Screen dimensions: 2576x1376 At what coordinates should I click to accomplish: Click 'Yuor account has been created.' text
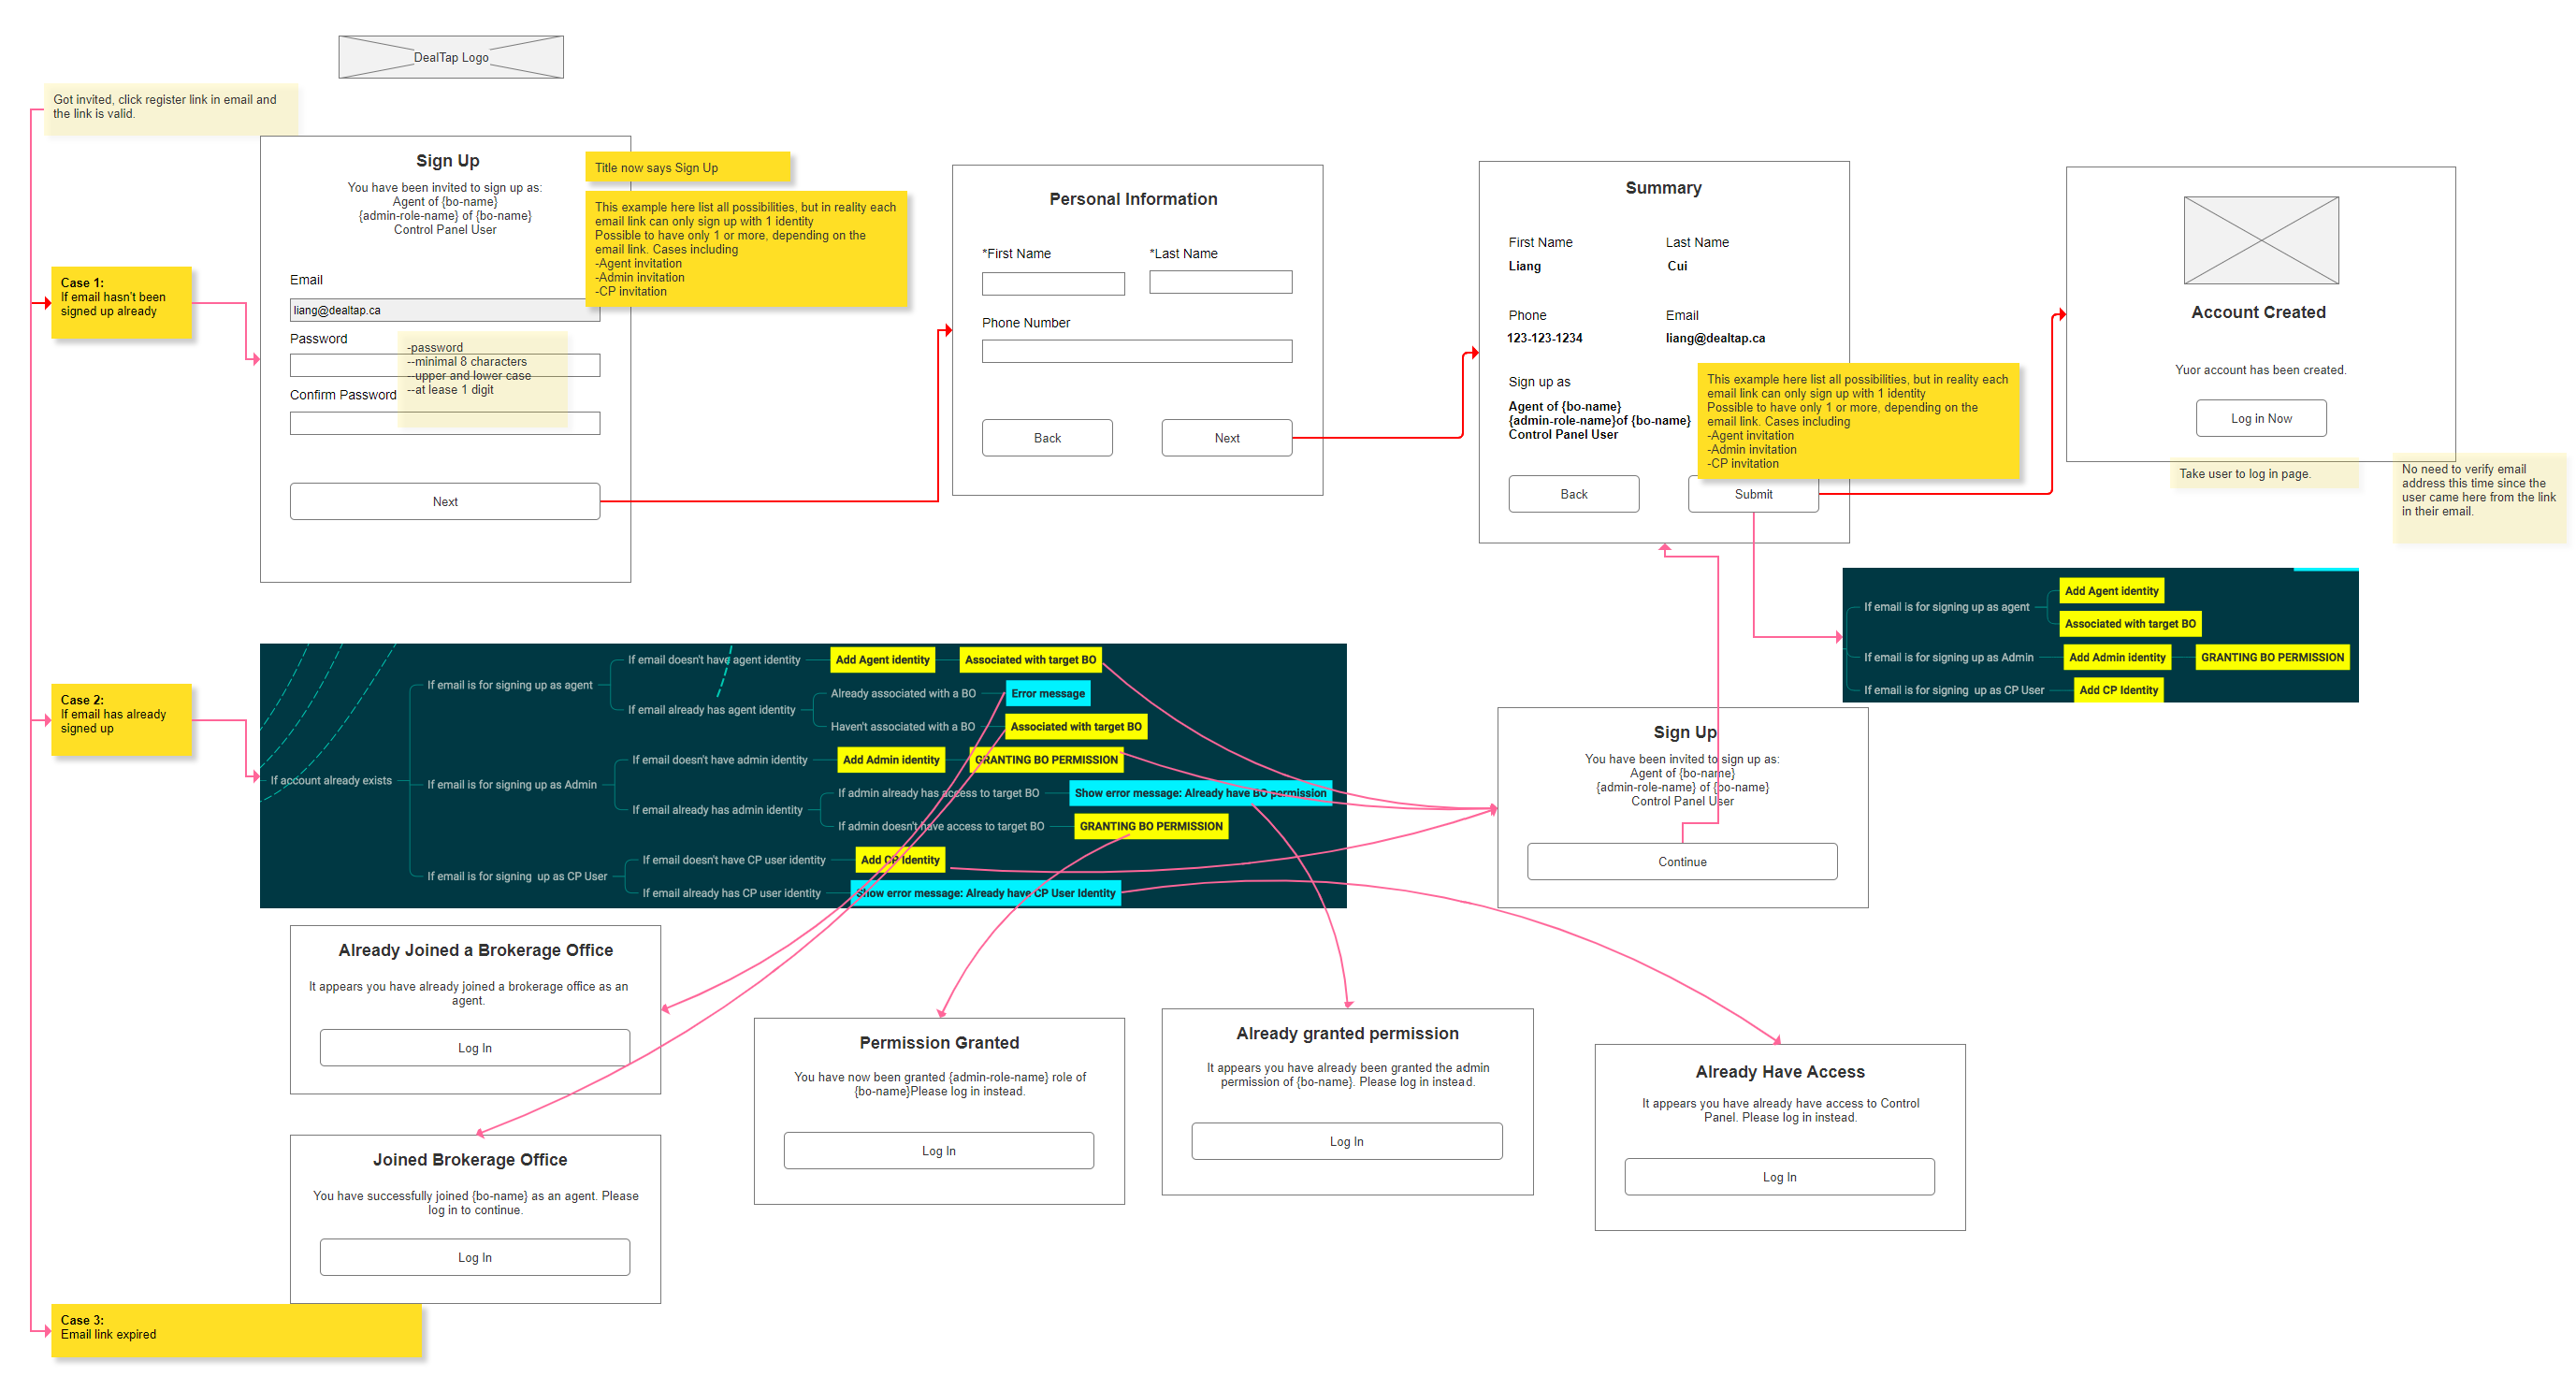tap(2260, 370)
